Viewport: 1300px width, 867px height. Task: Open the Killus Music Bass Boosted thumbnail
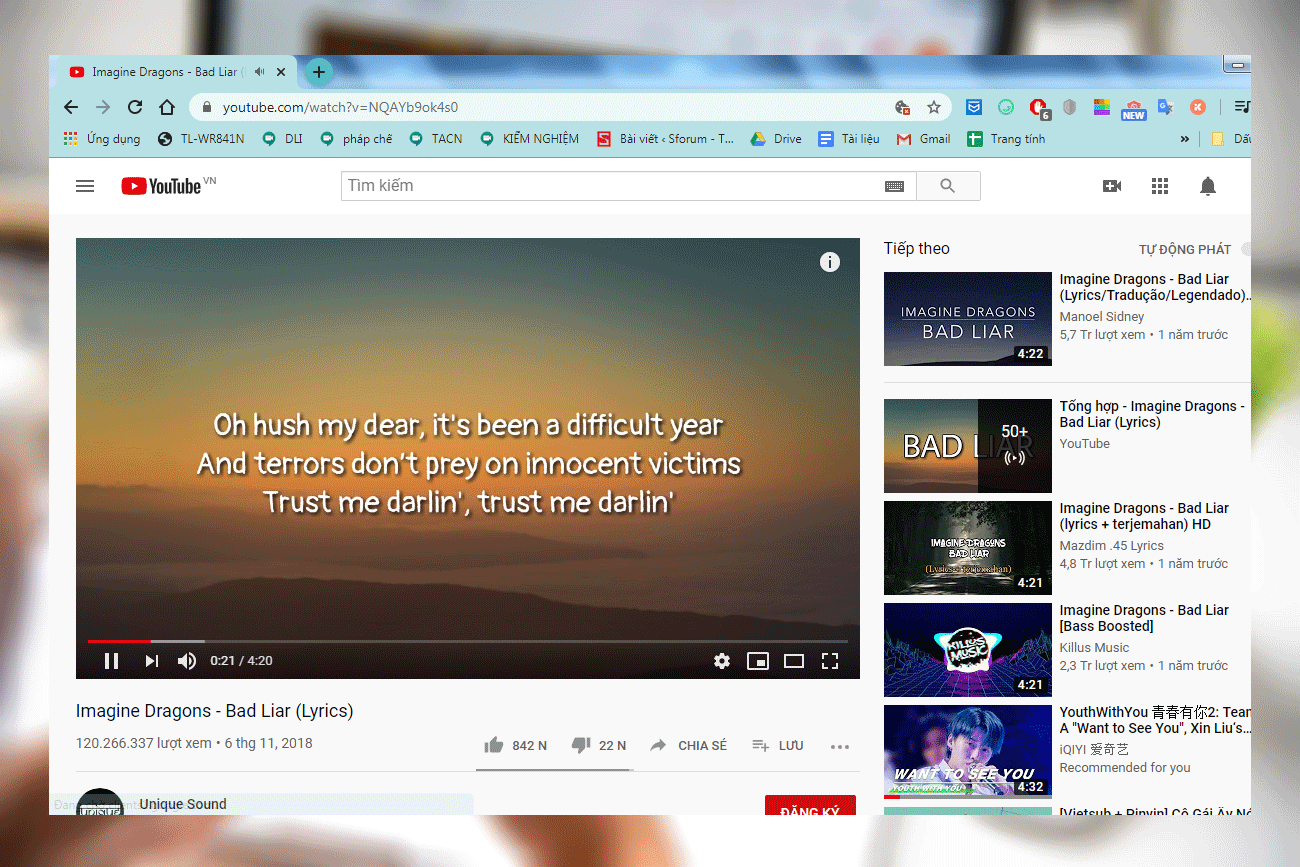[968, 650]
